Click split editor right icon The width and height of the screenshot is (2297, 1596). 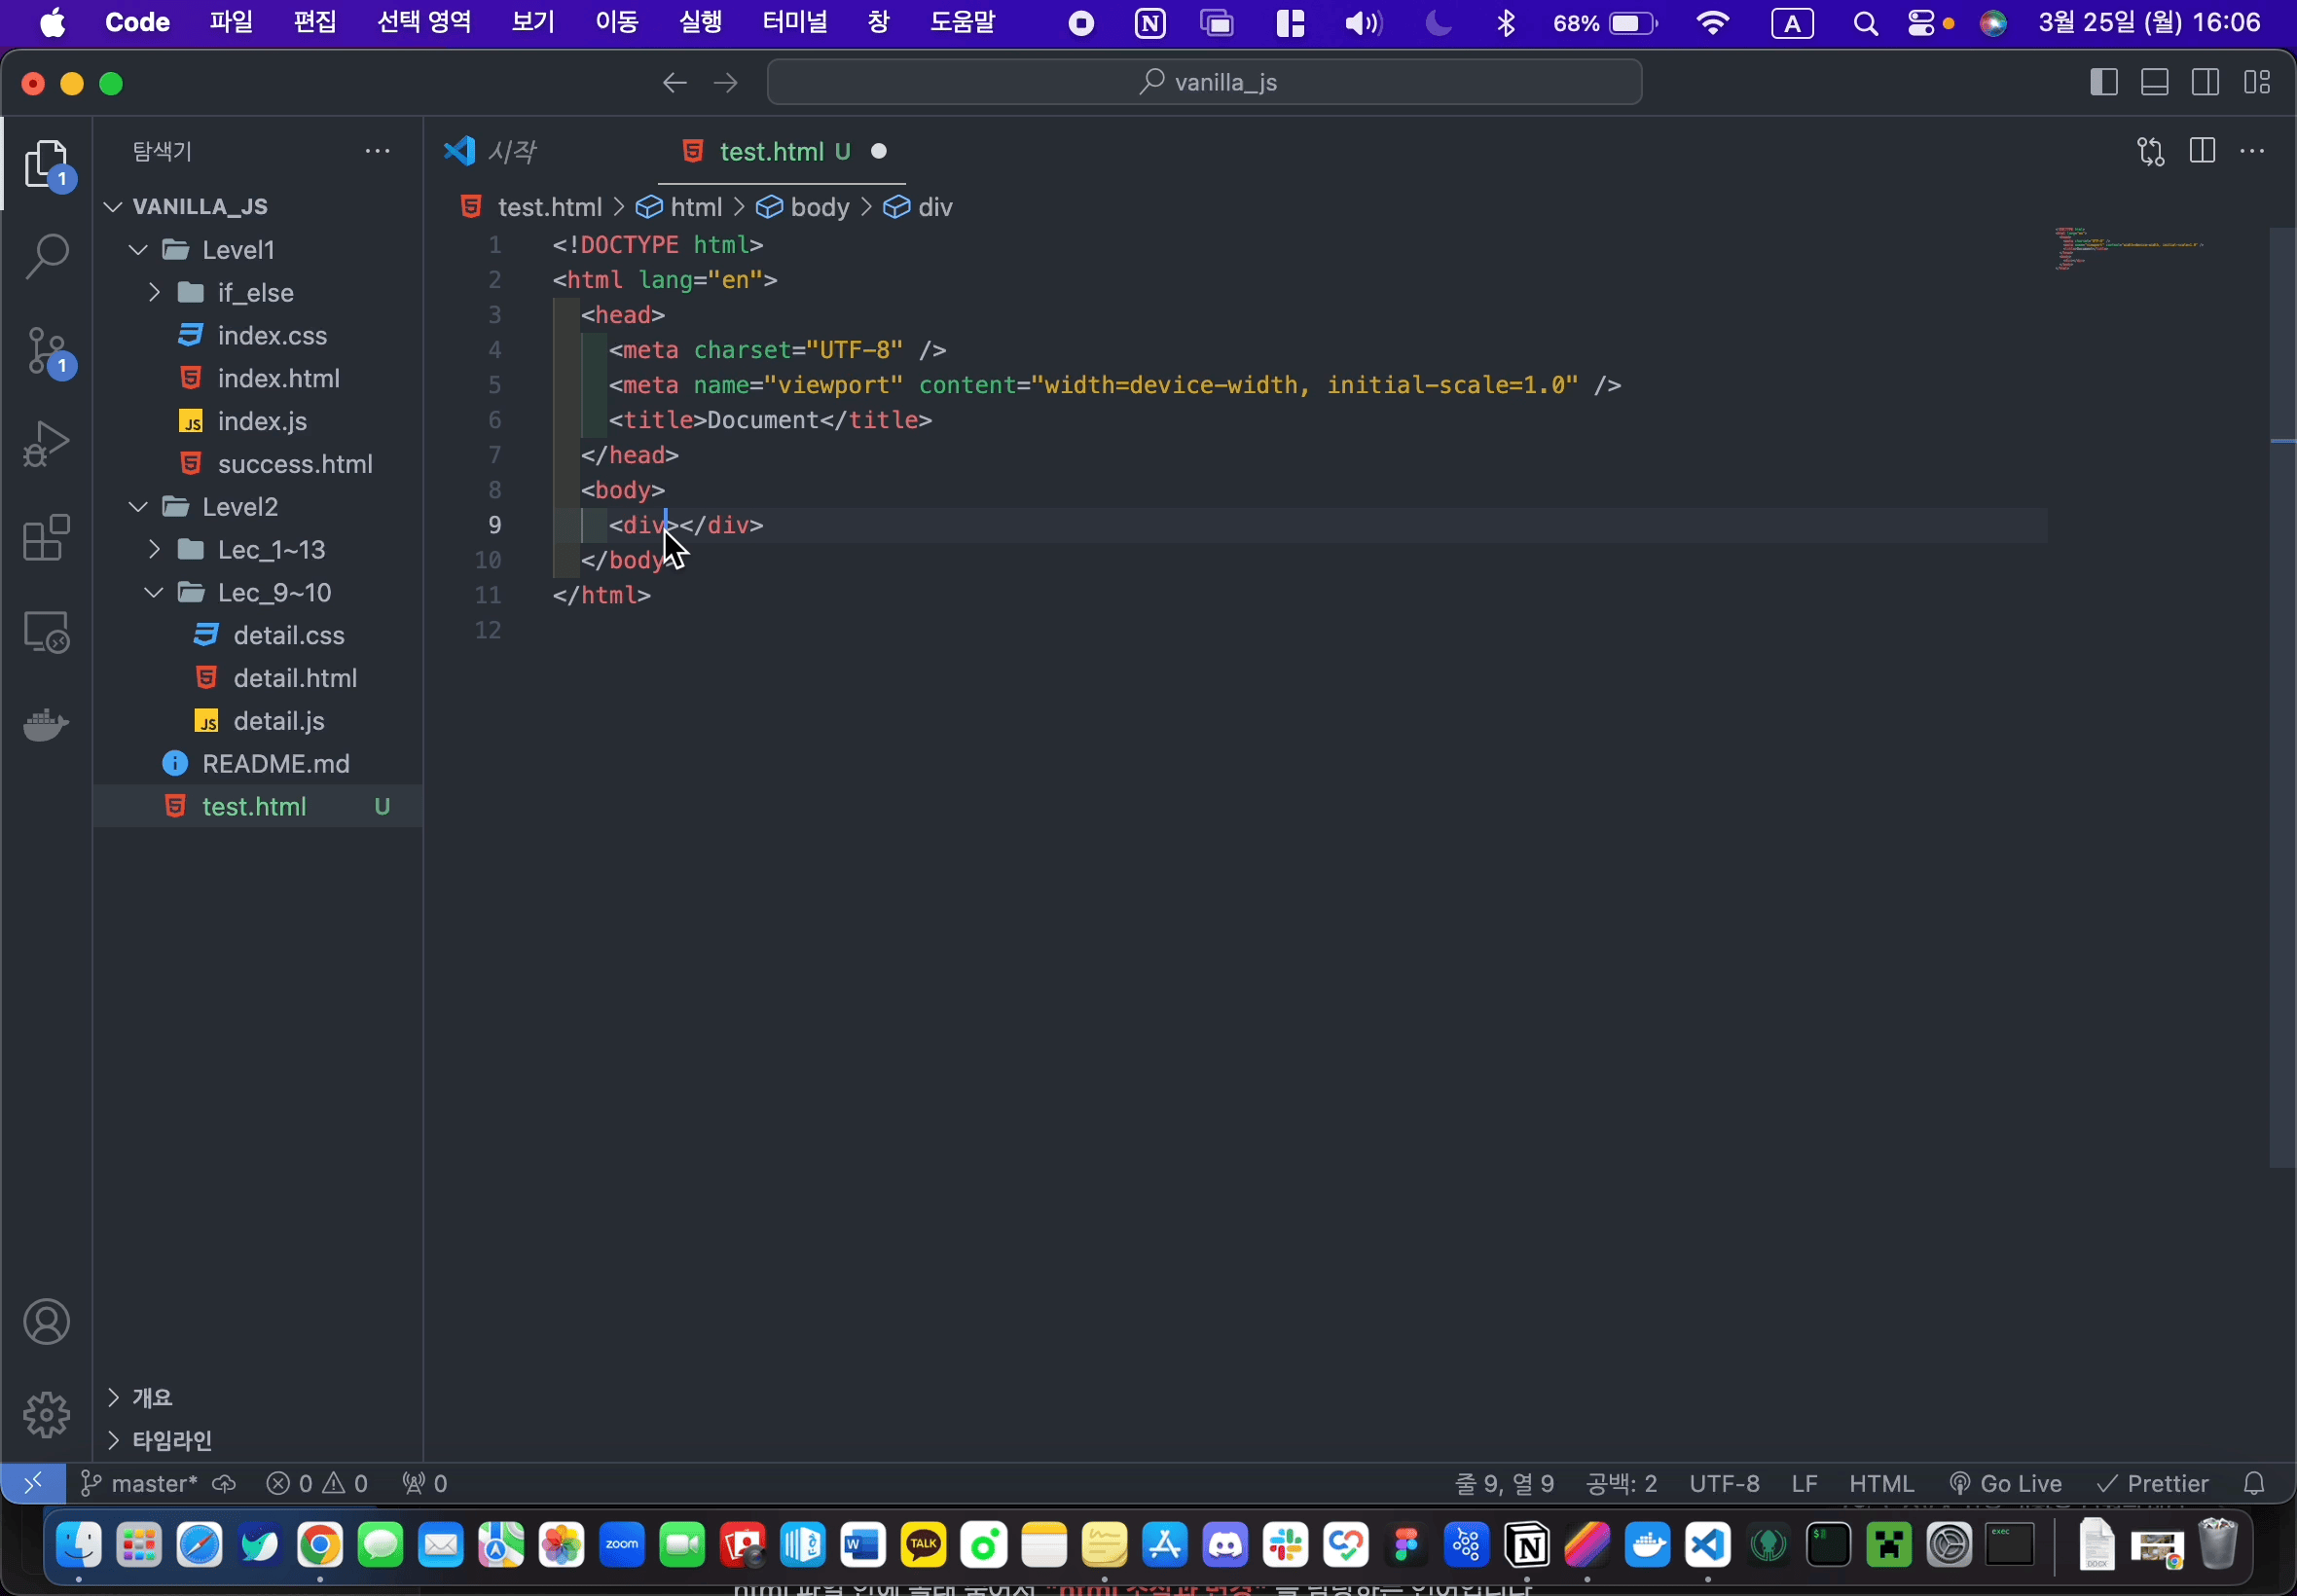(x=2202, y=151)
